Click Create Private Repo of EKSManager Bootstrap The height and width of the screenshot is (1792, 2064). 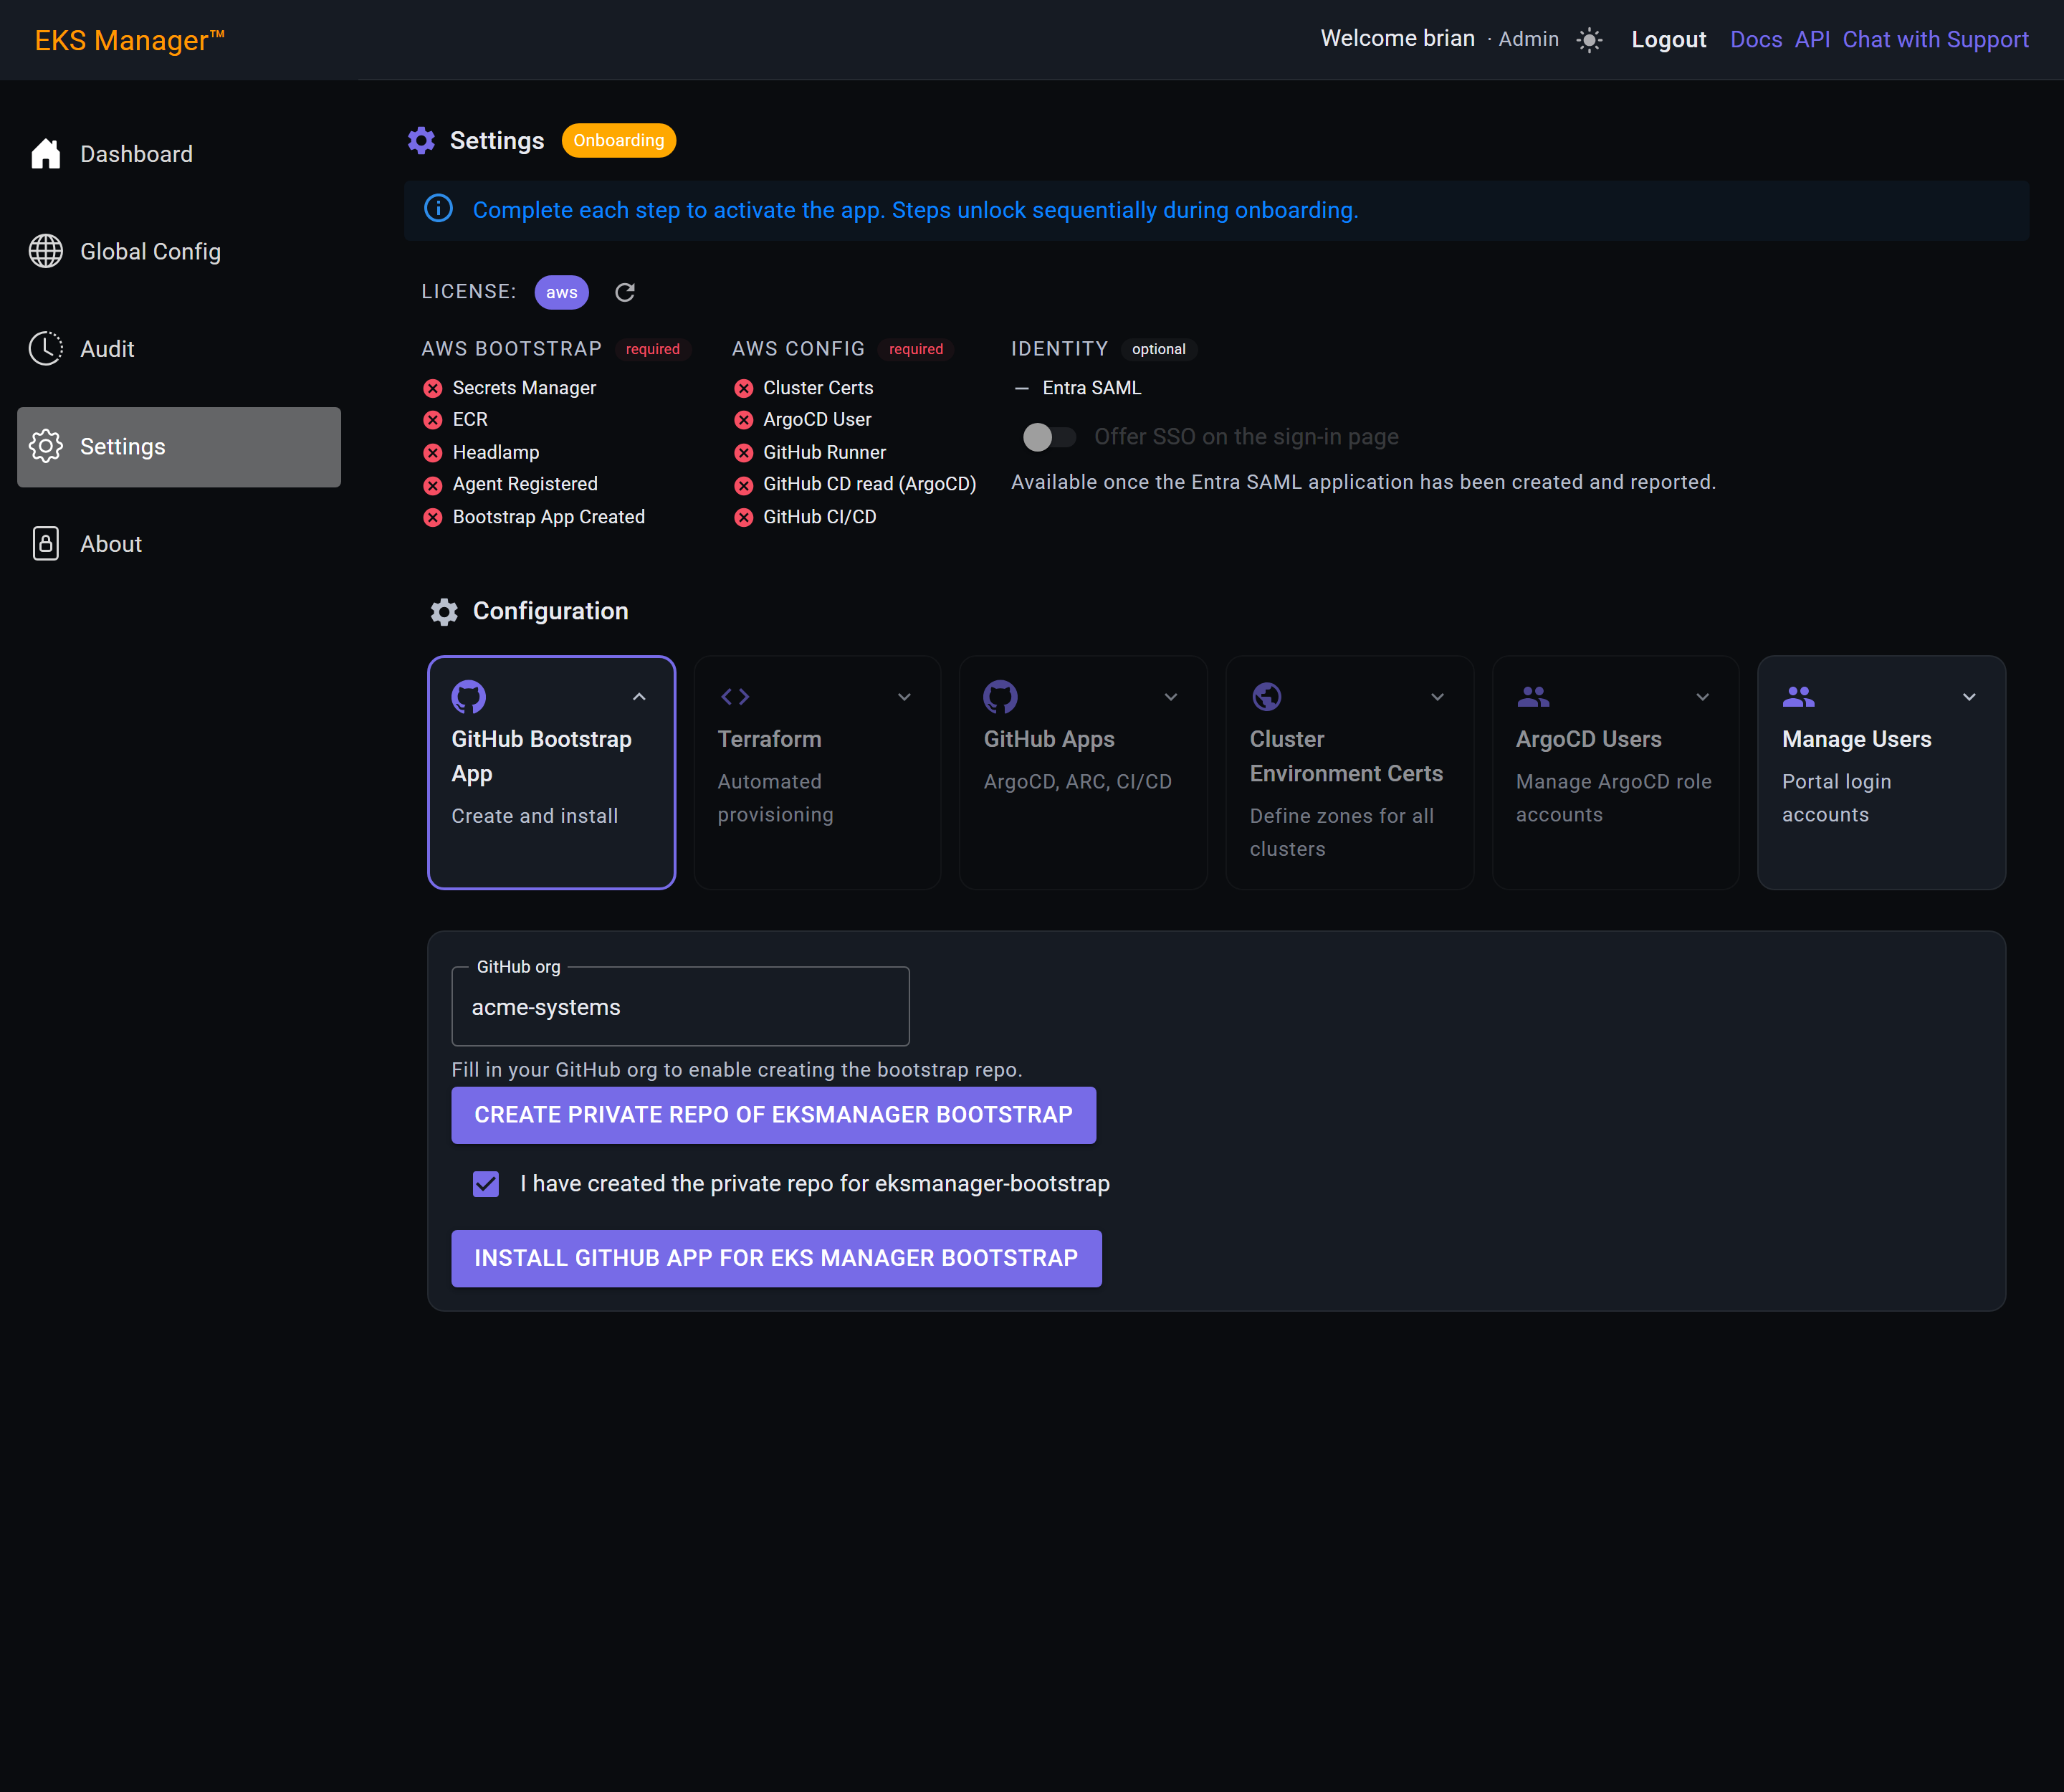point(773,1115)
